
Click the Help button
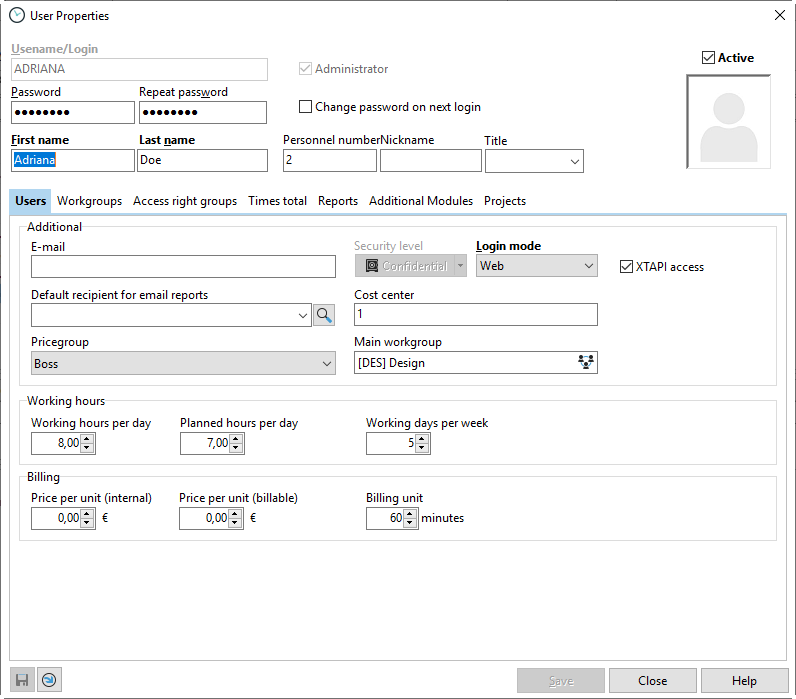[x=743, y=681]
